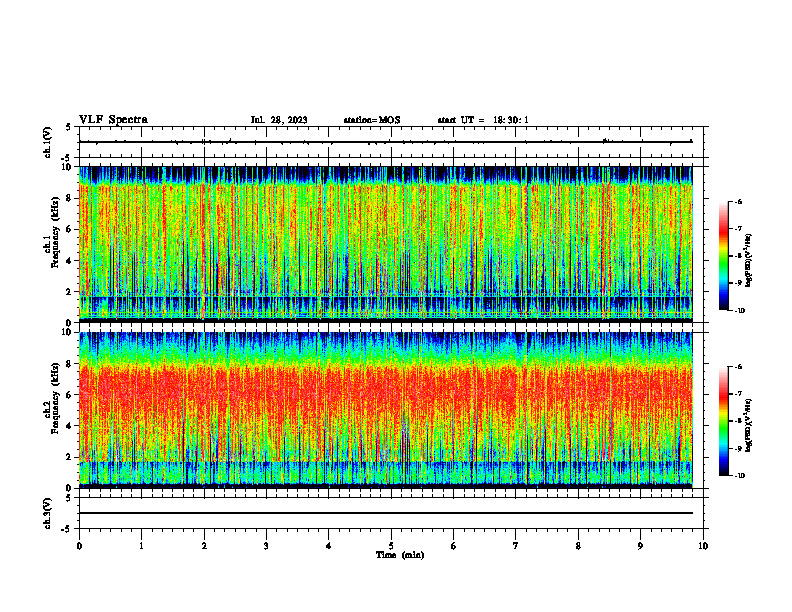
Task: Click the ch.1 color scale bar
Action: click(723, 256)
